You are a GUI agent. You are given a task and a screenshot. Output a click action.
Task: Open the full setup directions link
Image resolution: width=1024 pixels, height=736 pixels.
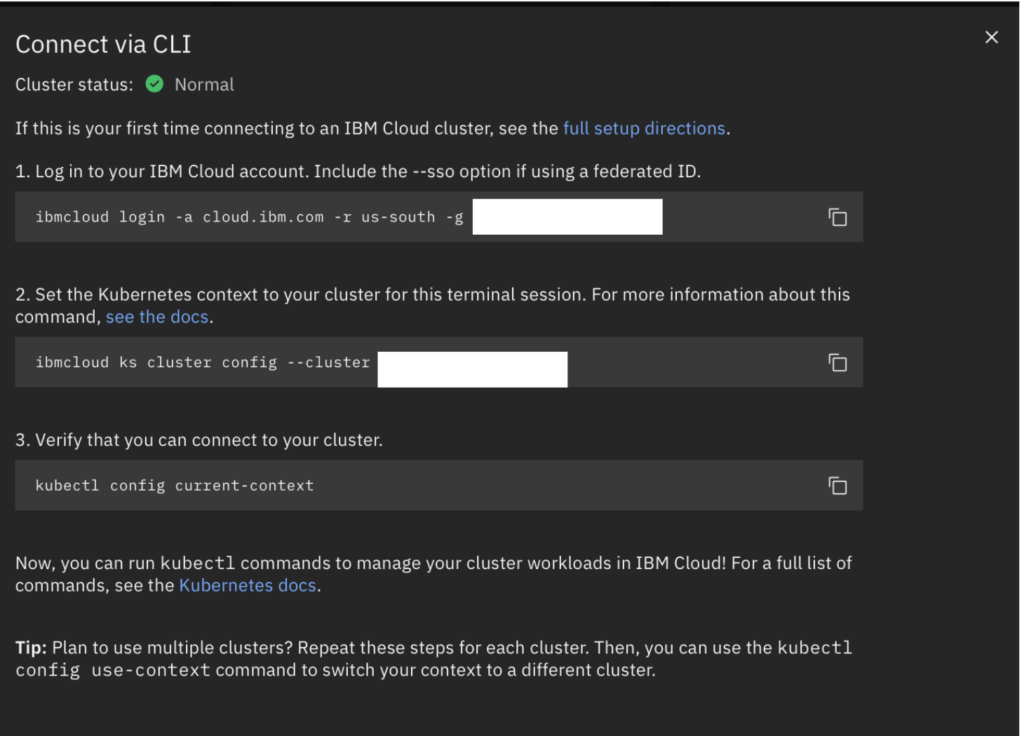coord(644,128)
